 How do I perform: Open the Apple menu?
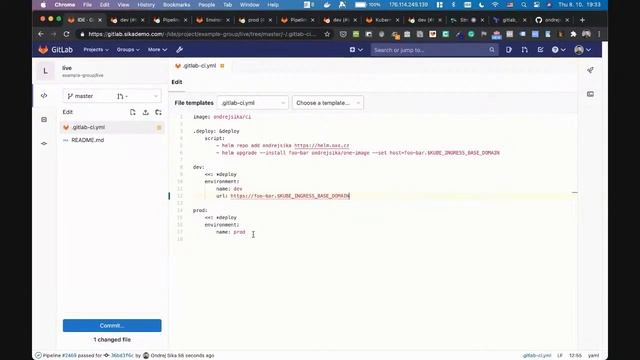point(44,5)
